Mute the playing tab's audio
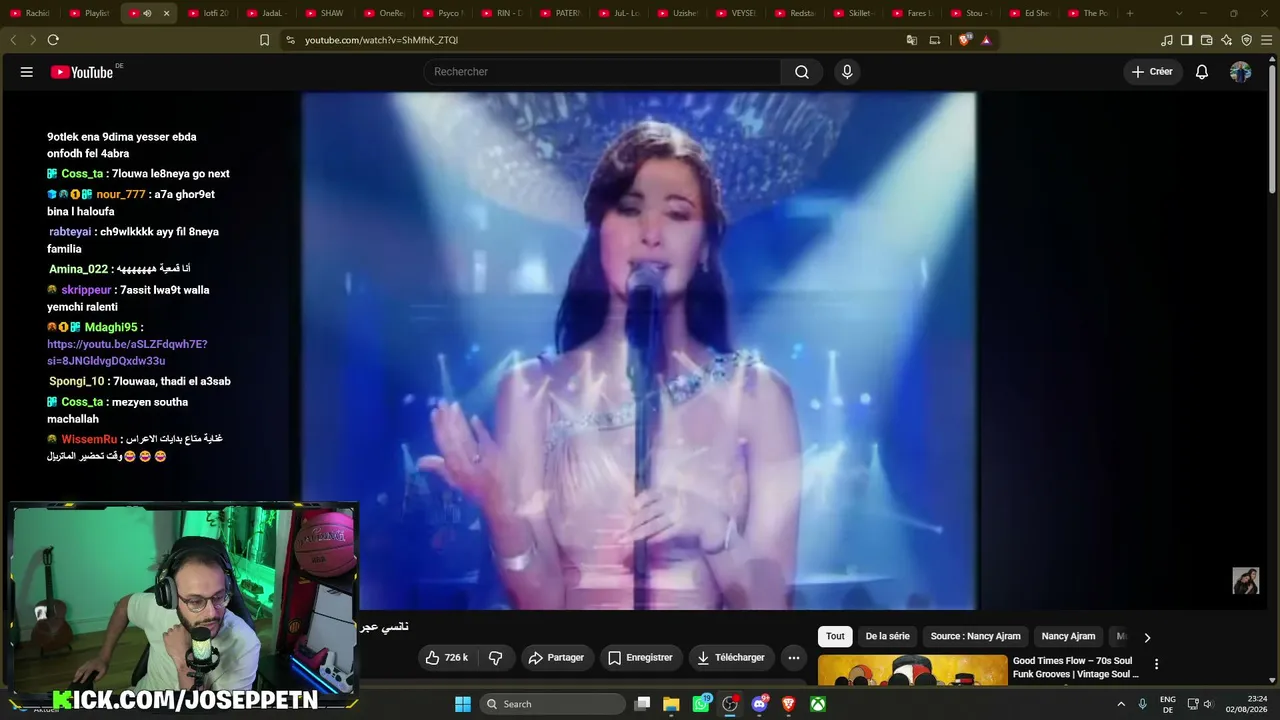 point(147,13)
